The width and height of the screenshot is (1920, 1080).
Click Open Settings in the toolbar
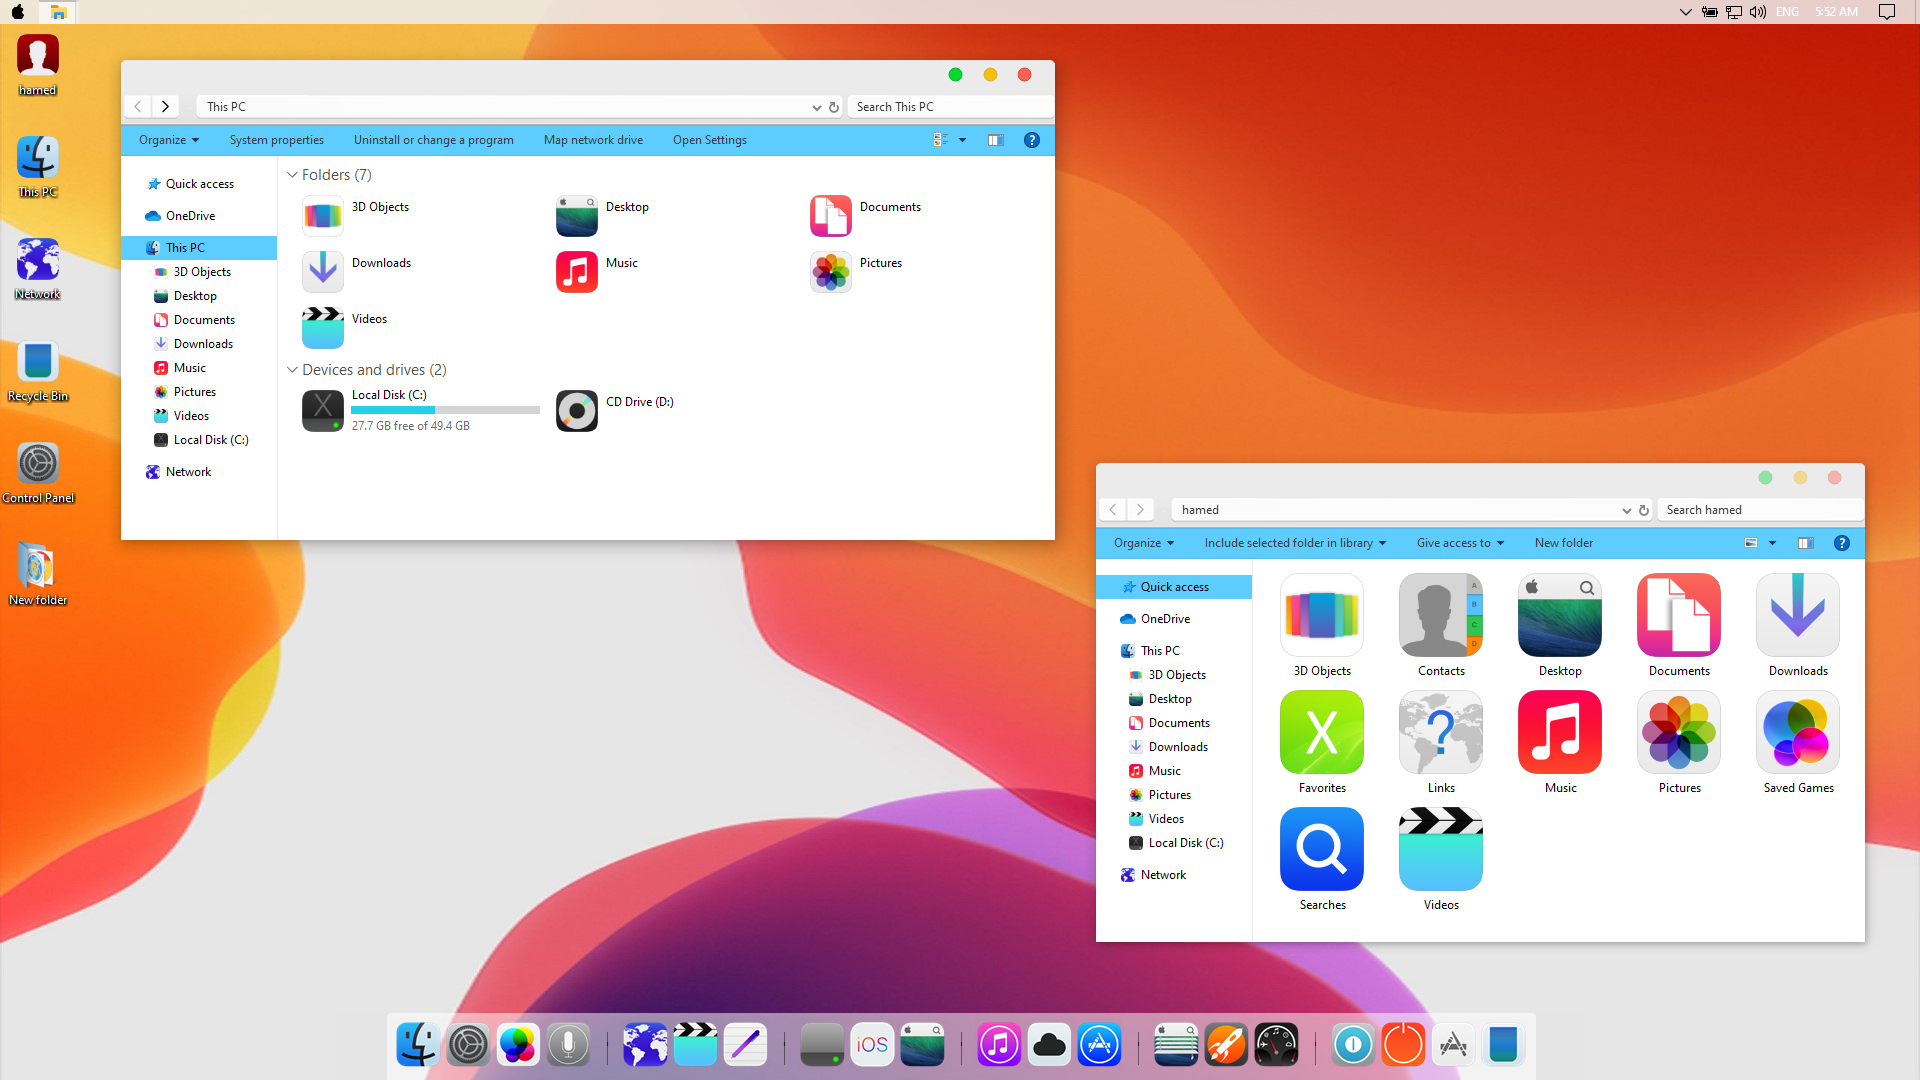709,140
